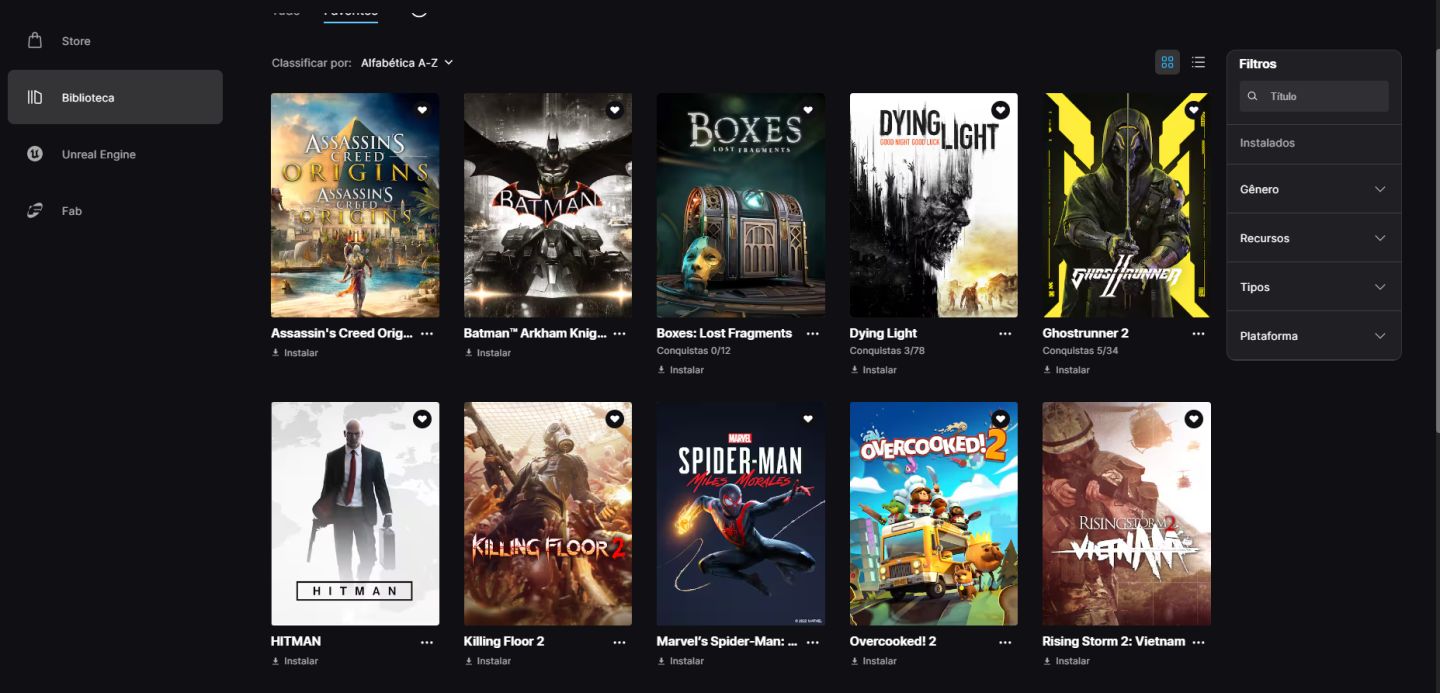The height and width of the screenshot is (693, 1440).
Task: Install Boxes: Lost Fragments
Action: pos(681,370)
